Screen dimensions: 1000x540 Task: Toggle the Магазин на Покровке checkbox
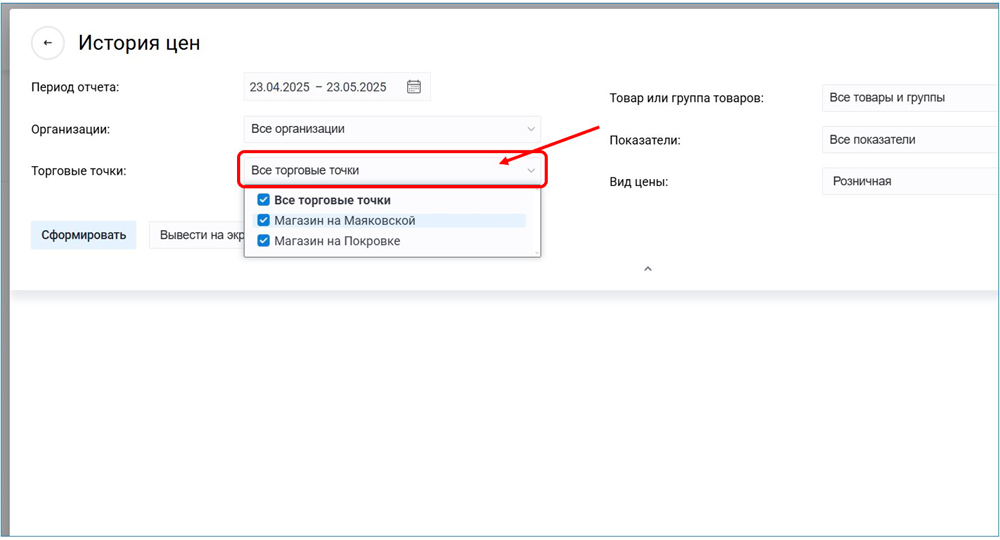point(264,240)
